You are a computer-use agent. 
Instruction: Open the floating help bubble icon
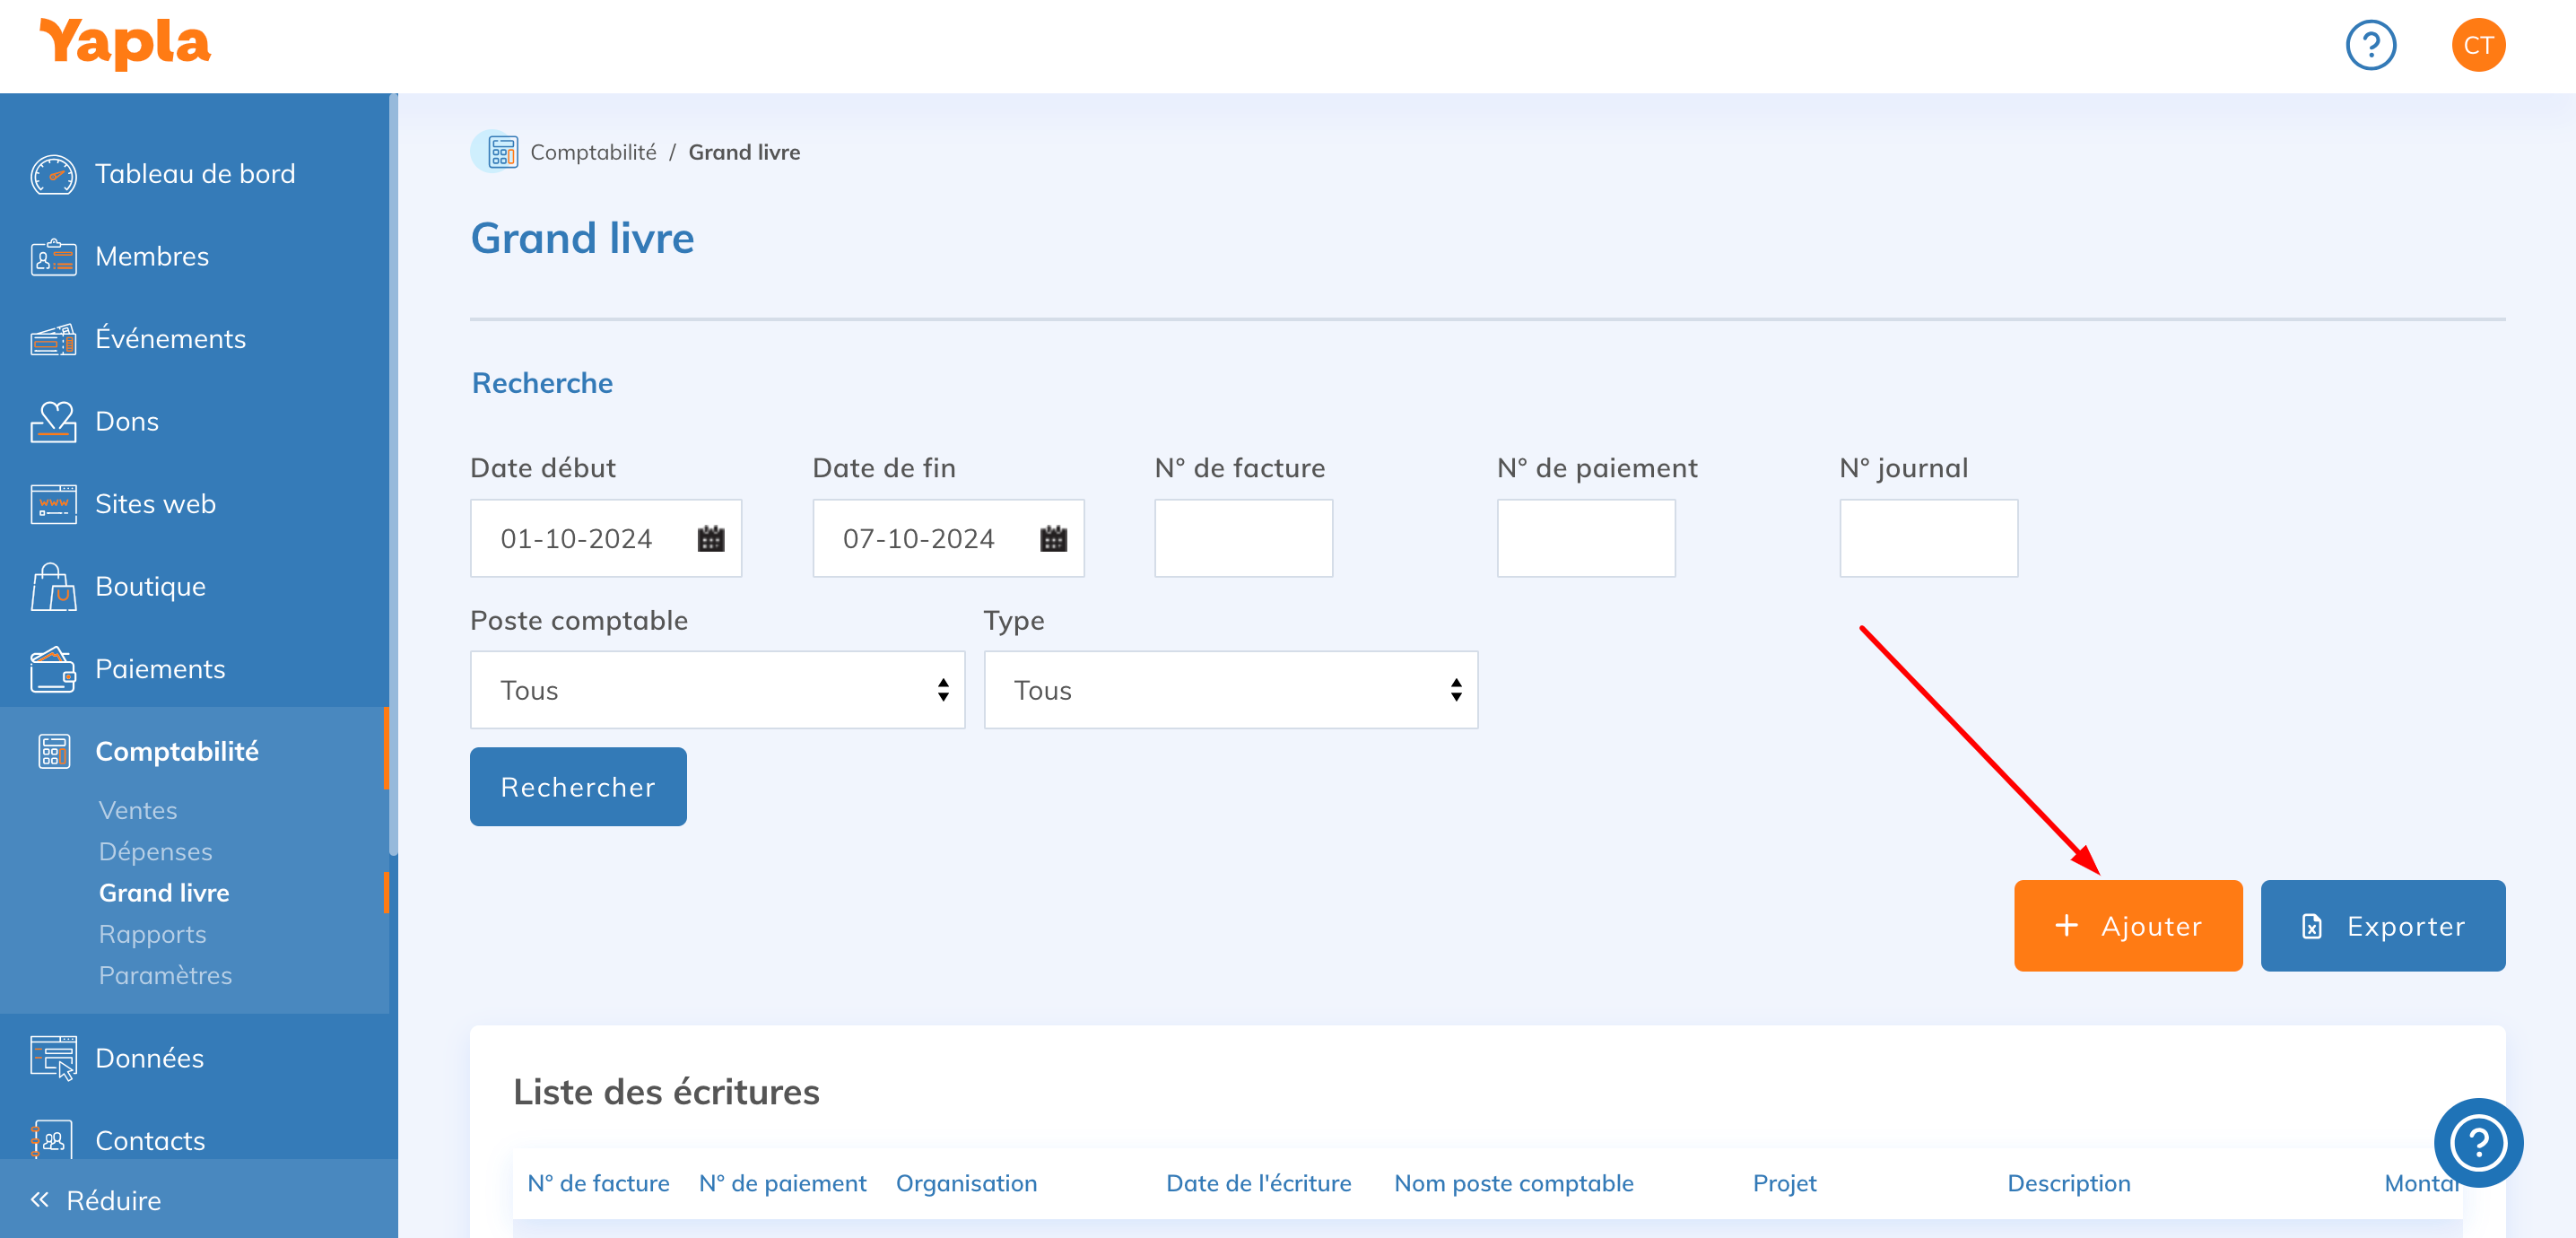pyautogui.click(x=2477, y=1142)
